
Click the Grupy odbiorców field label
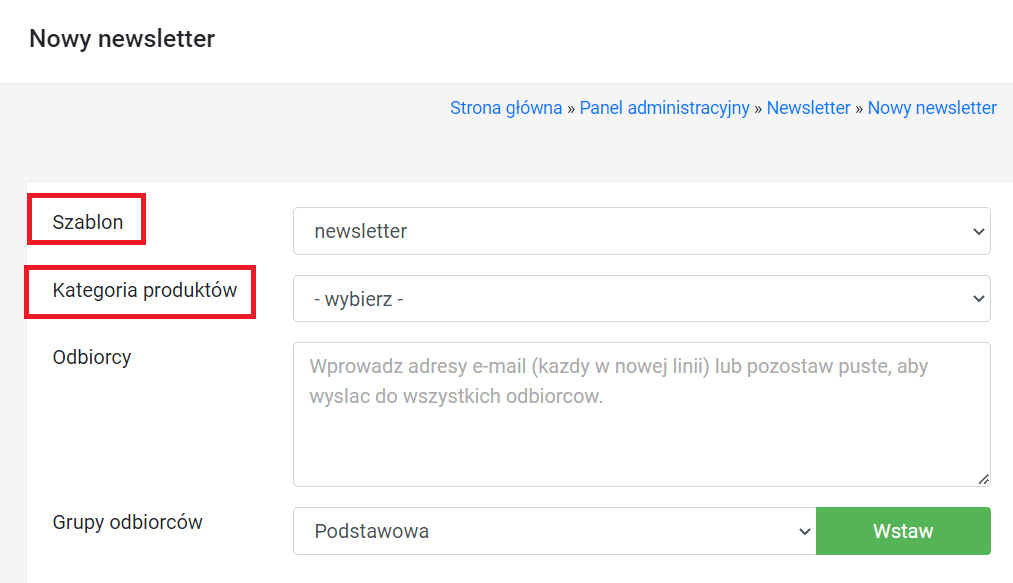coord(127,522)
